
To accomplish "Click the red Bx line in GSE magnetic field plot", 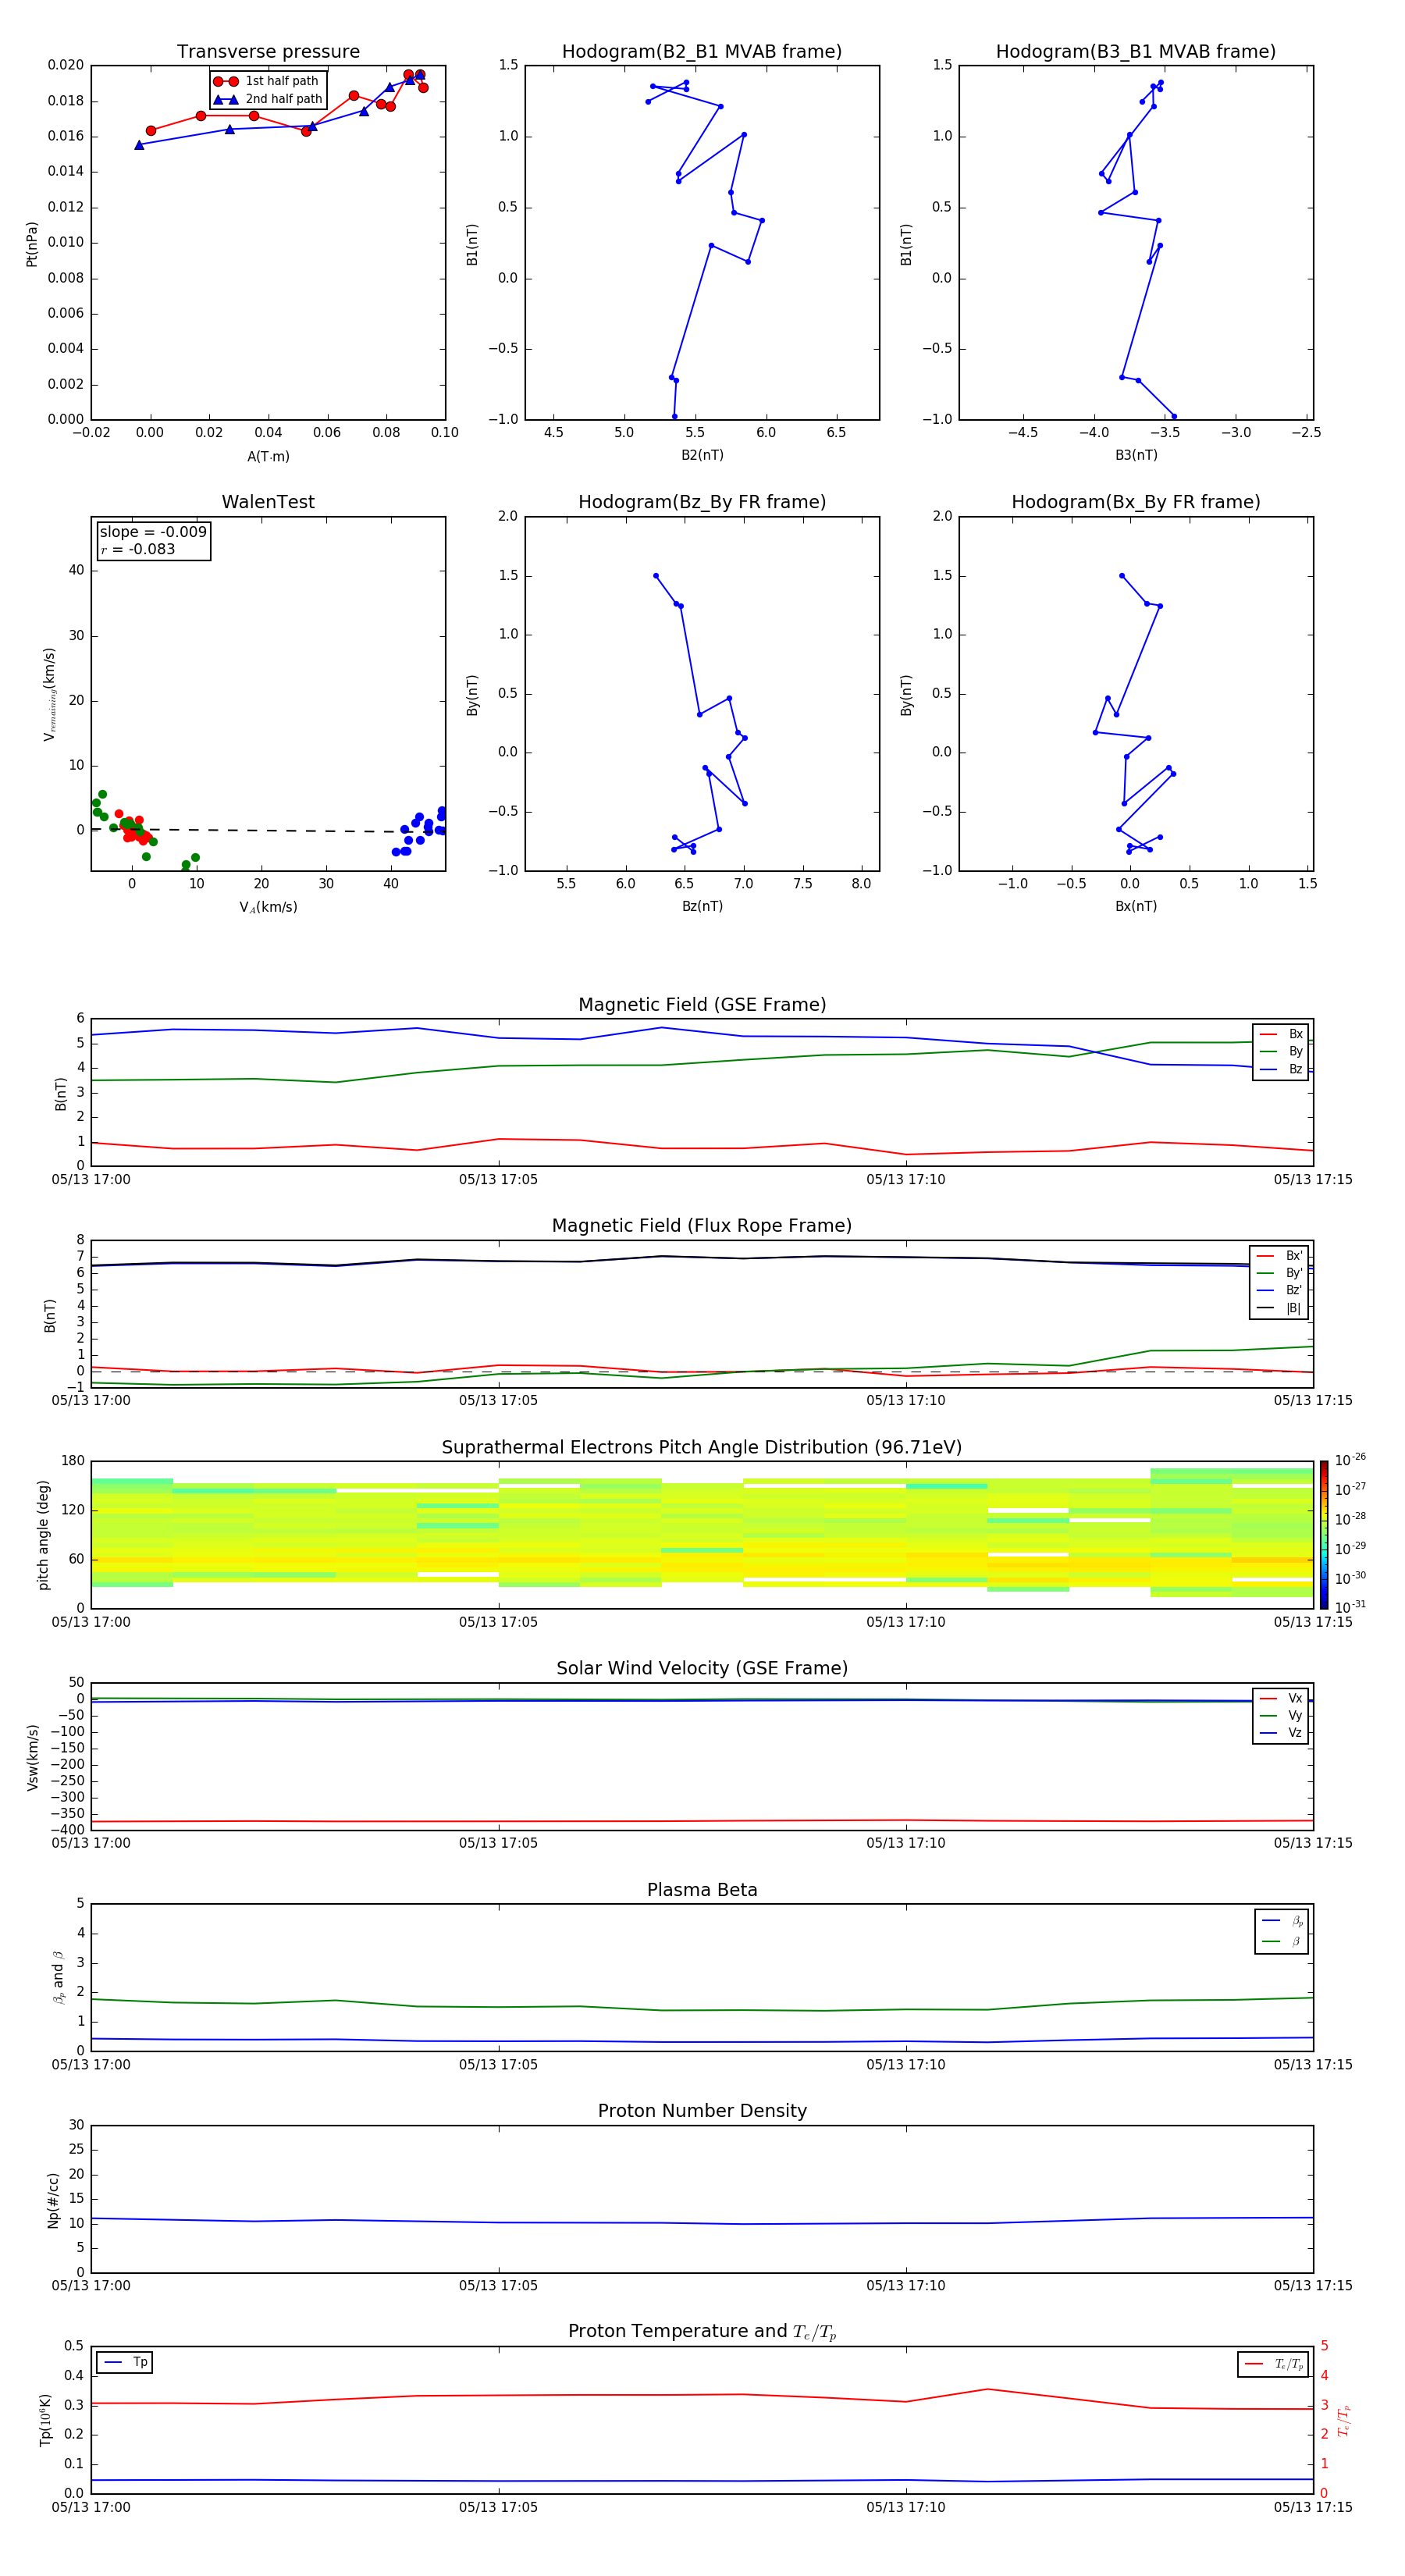I will click(x=702, y=1148).
